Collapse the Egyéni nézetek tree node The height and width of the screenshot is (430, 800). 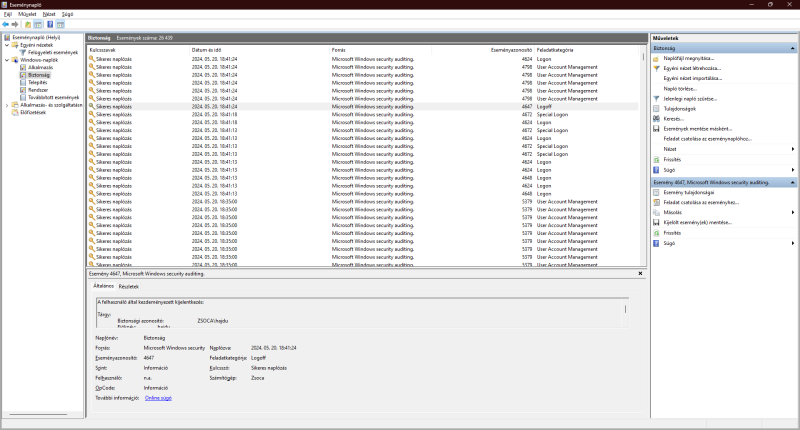7,45
